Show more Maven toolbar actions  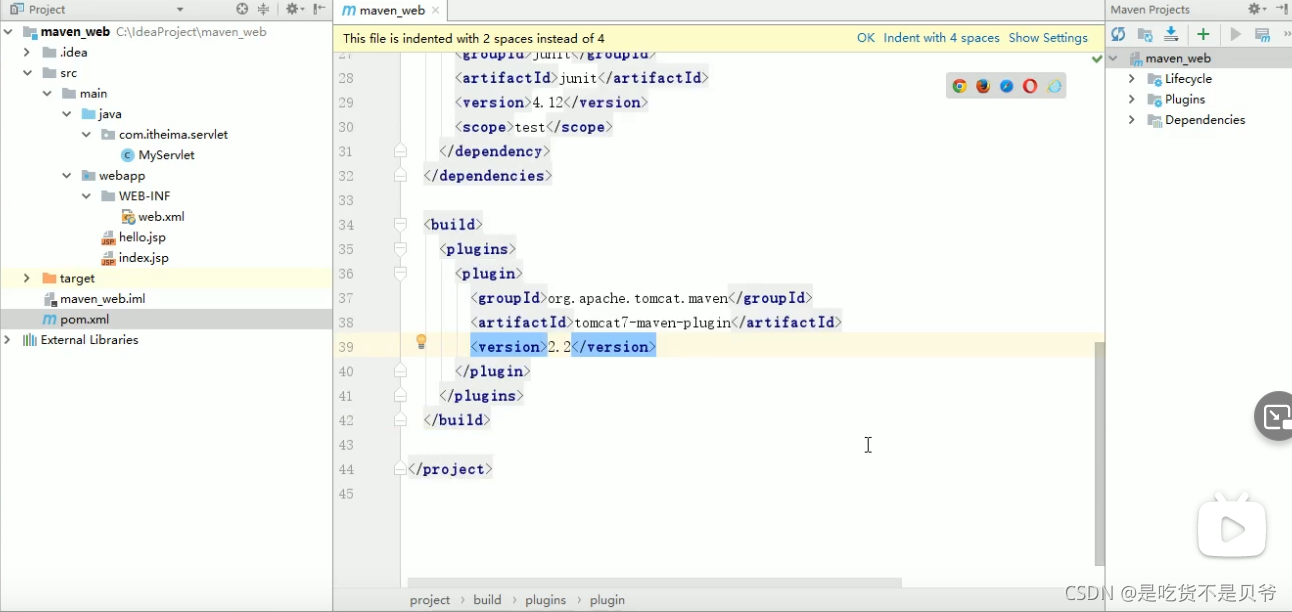(1285, 34)
